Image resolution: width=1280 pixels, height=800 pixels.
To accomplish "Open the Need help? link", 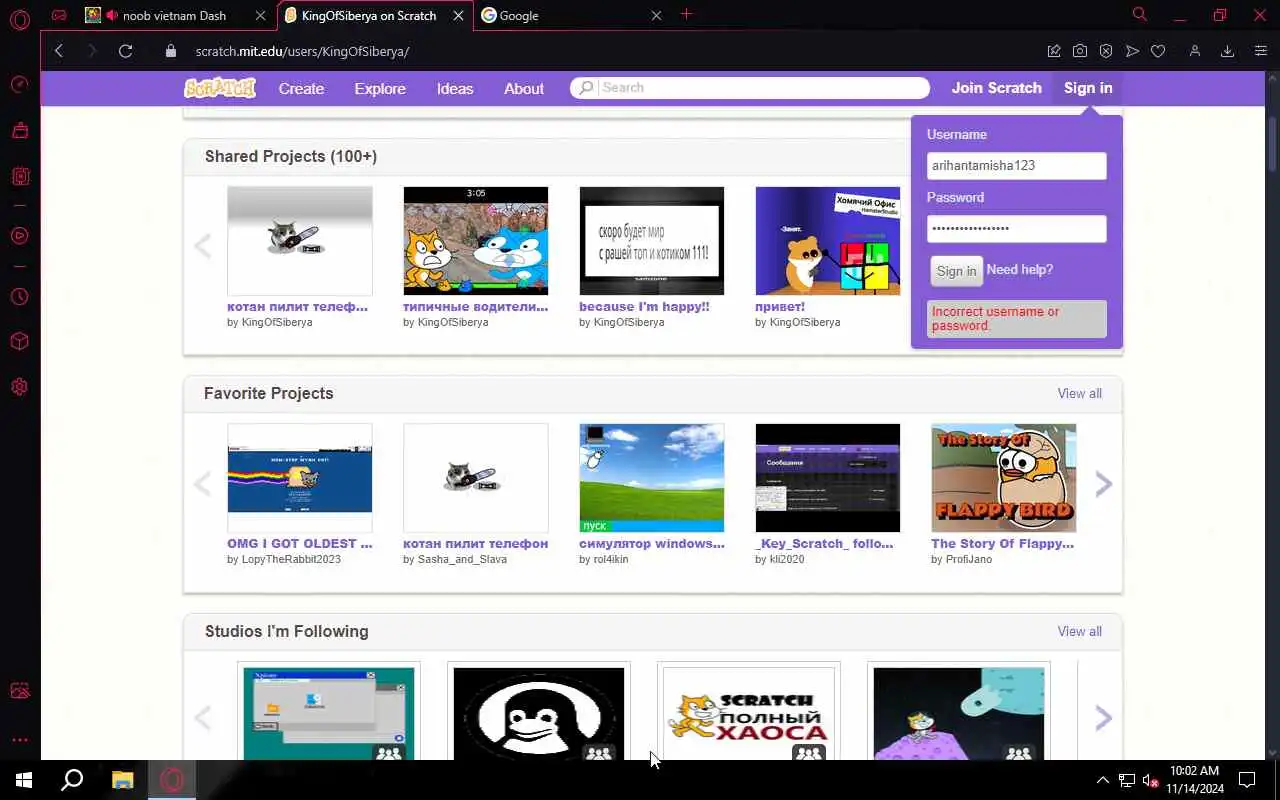I will click(x=1019, y=270).
